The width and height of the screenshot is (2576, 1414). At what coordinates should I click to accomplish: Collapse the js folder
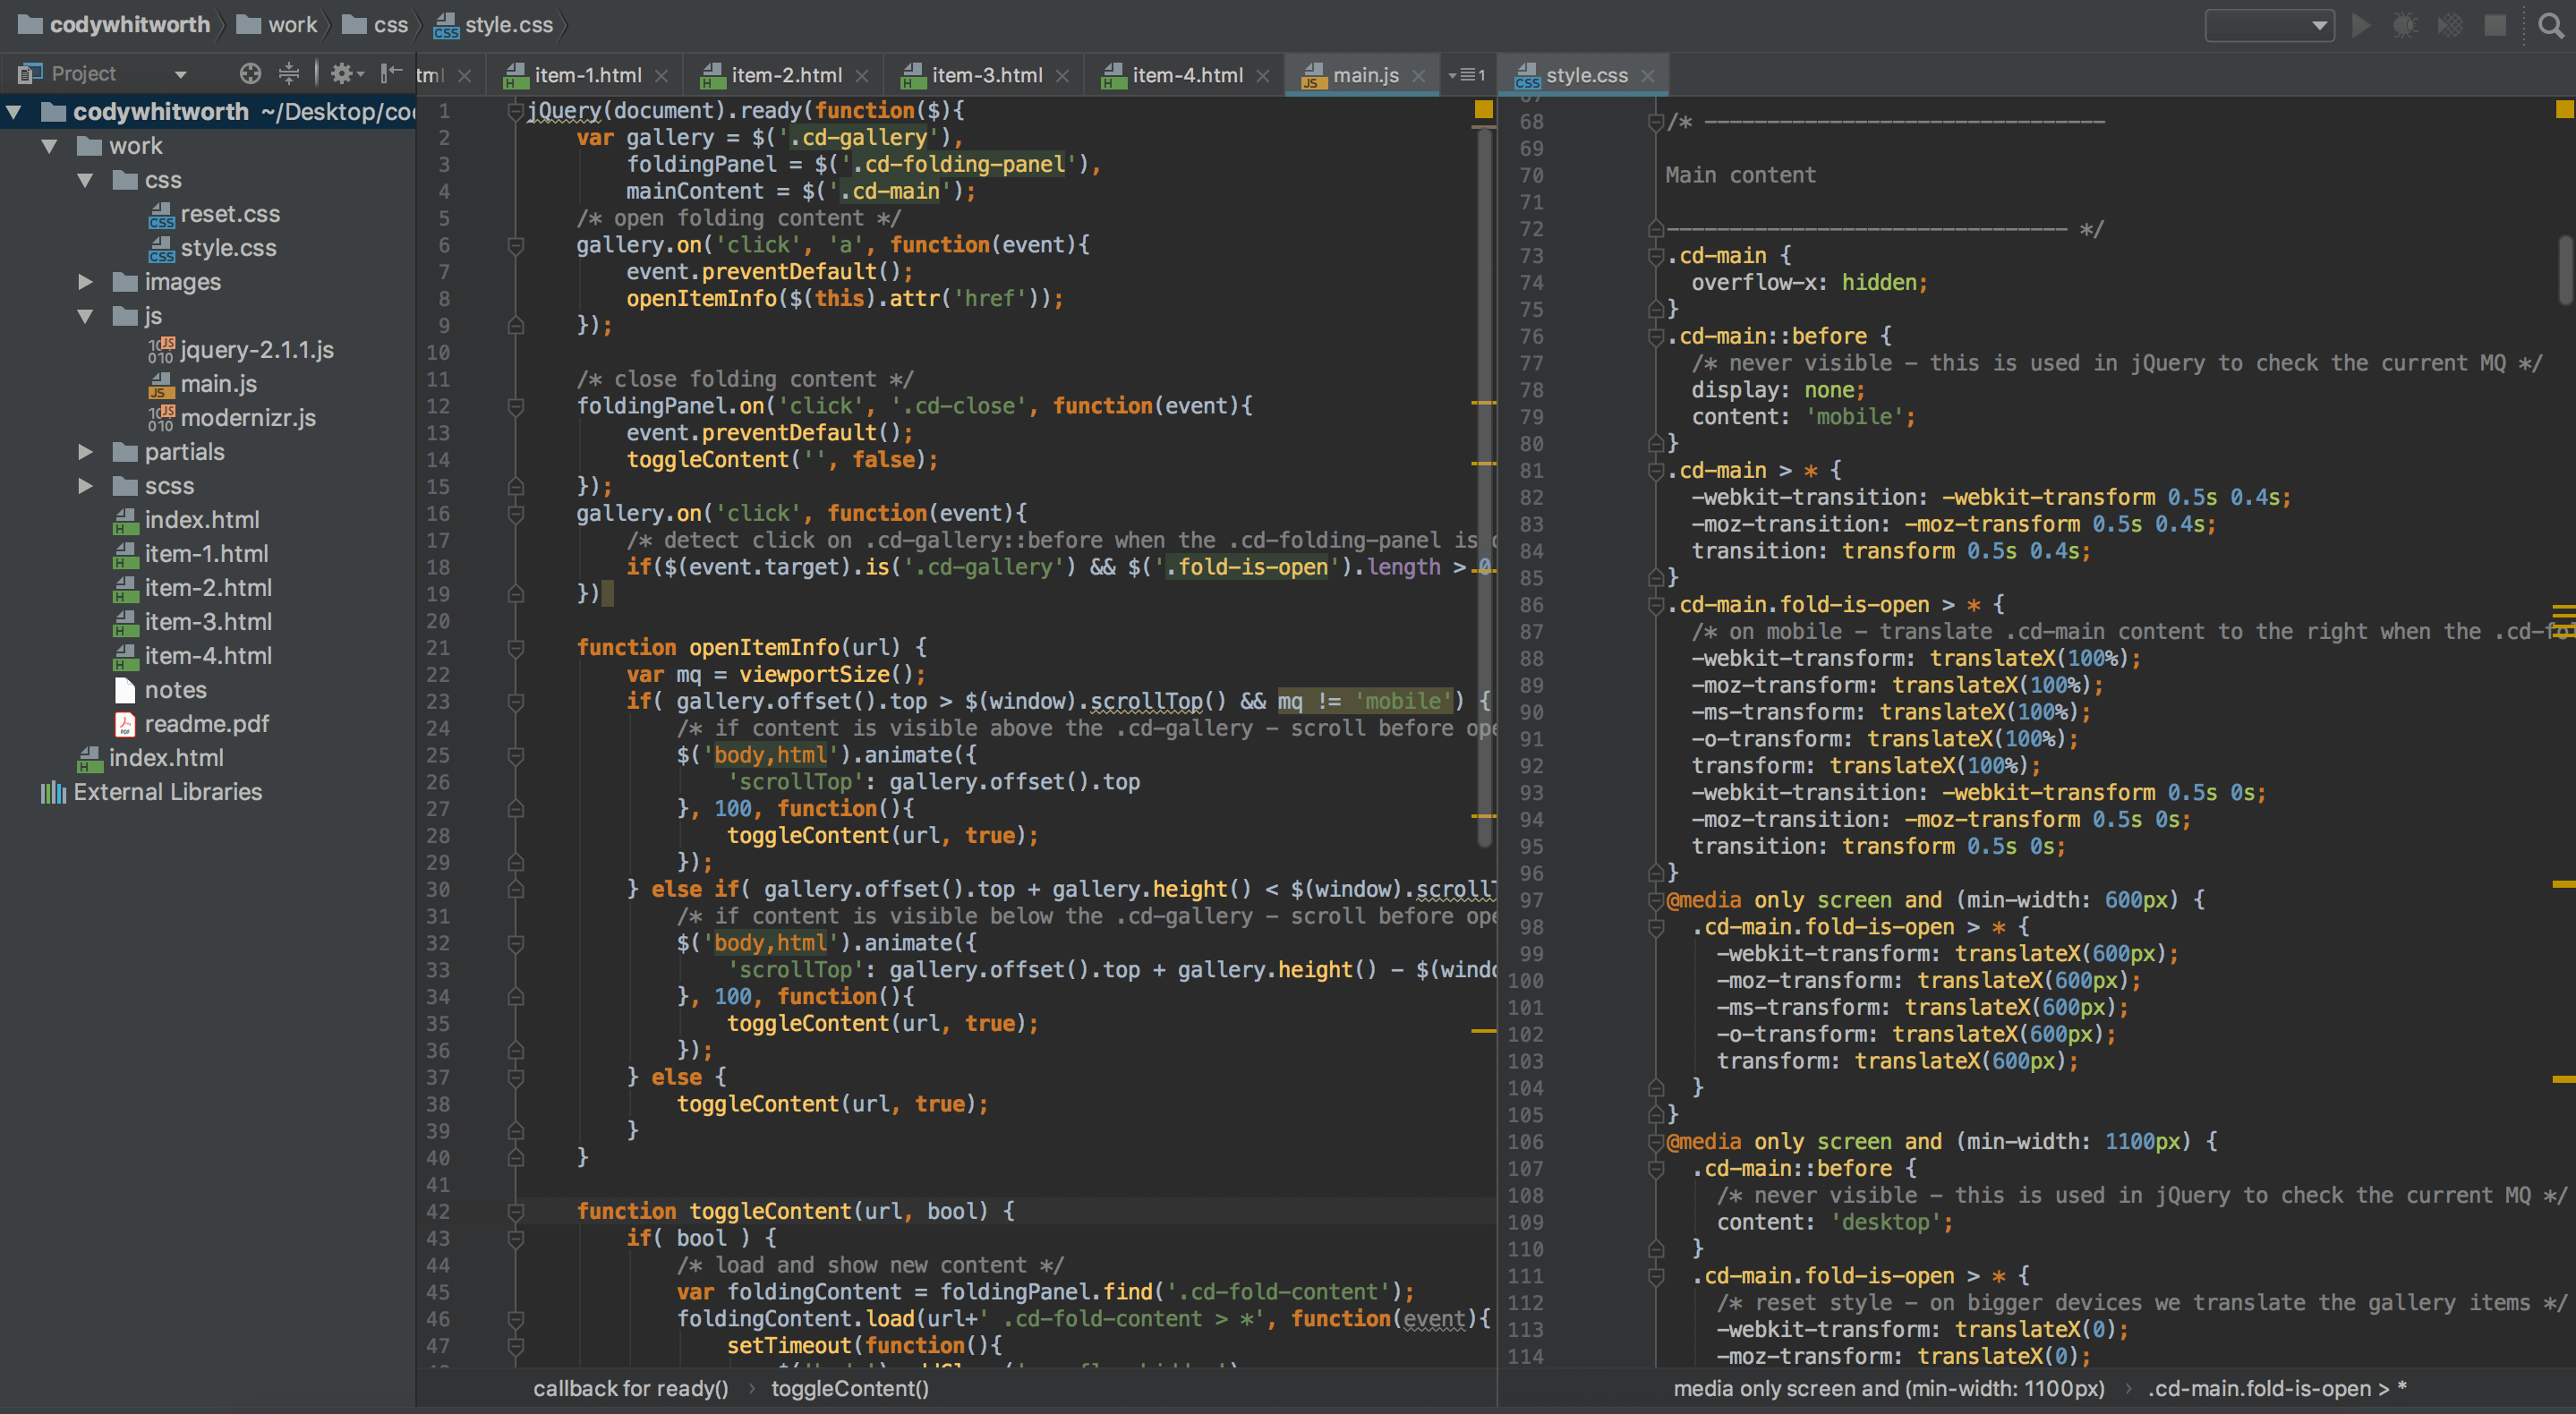click(86, 316)
